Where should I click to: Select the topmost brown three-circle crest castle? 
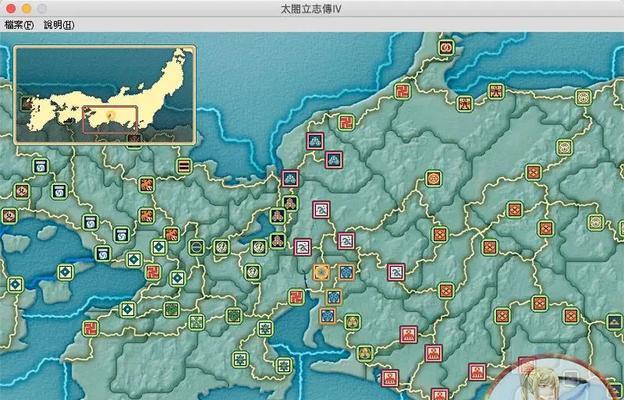pos(291,203)
